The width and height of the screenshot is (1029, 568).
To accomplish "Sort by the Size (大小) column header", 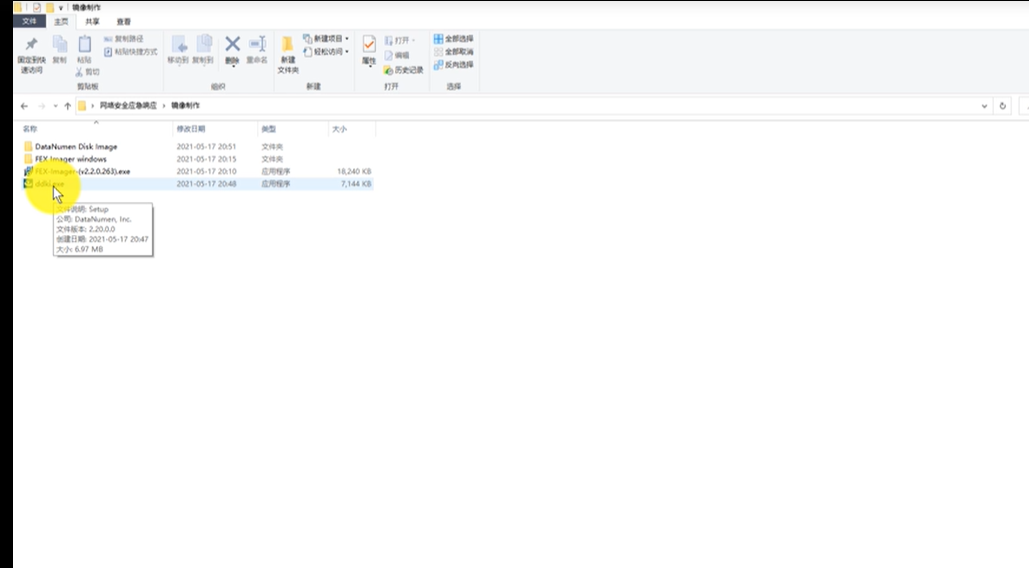I will [339, 129].
